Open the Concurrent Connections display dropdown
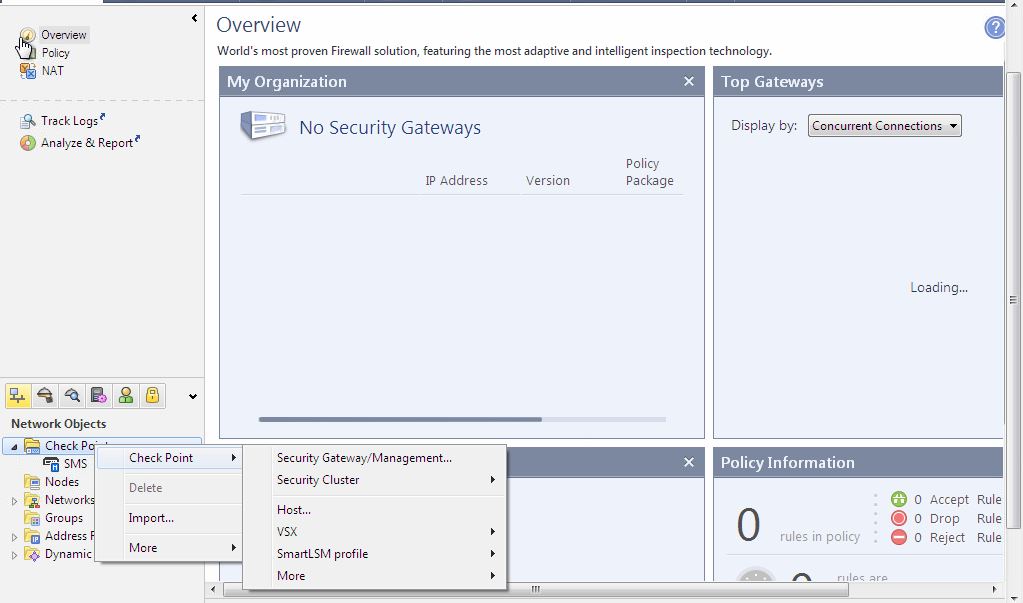The height and width of the screenshot is (603, 1023). 884,125
